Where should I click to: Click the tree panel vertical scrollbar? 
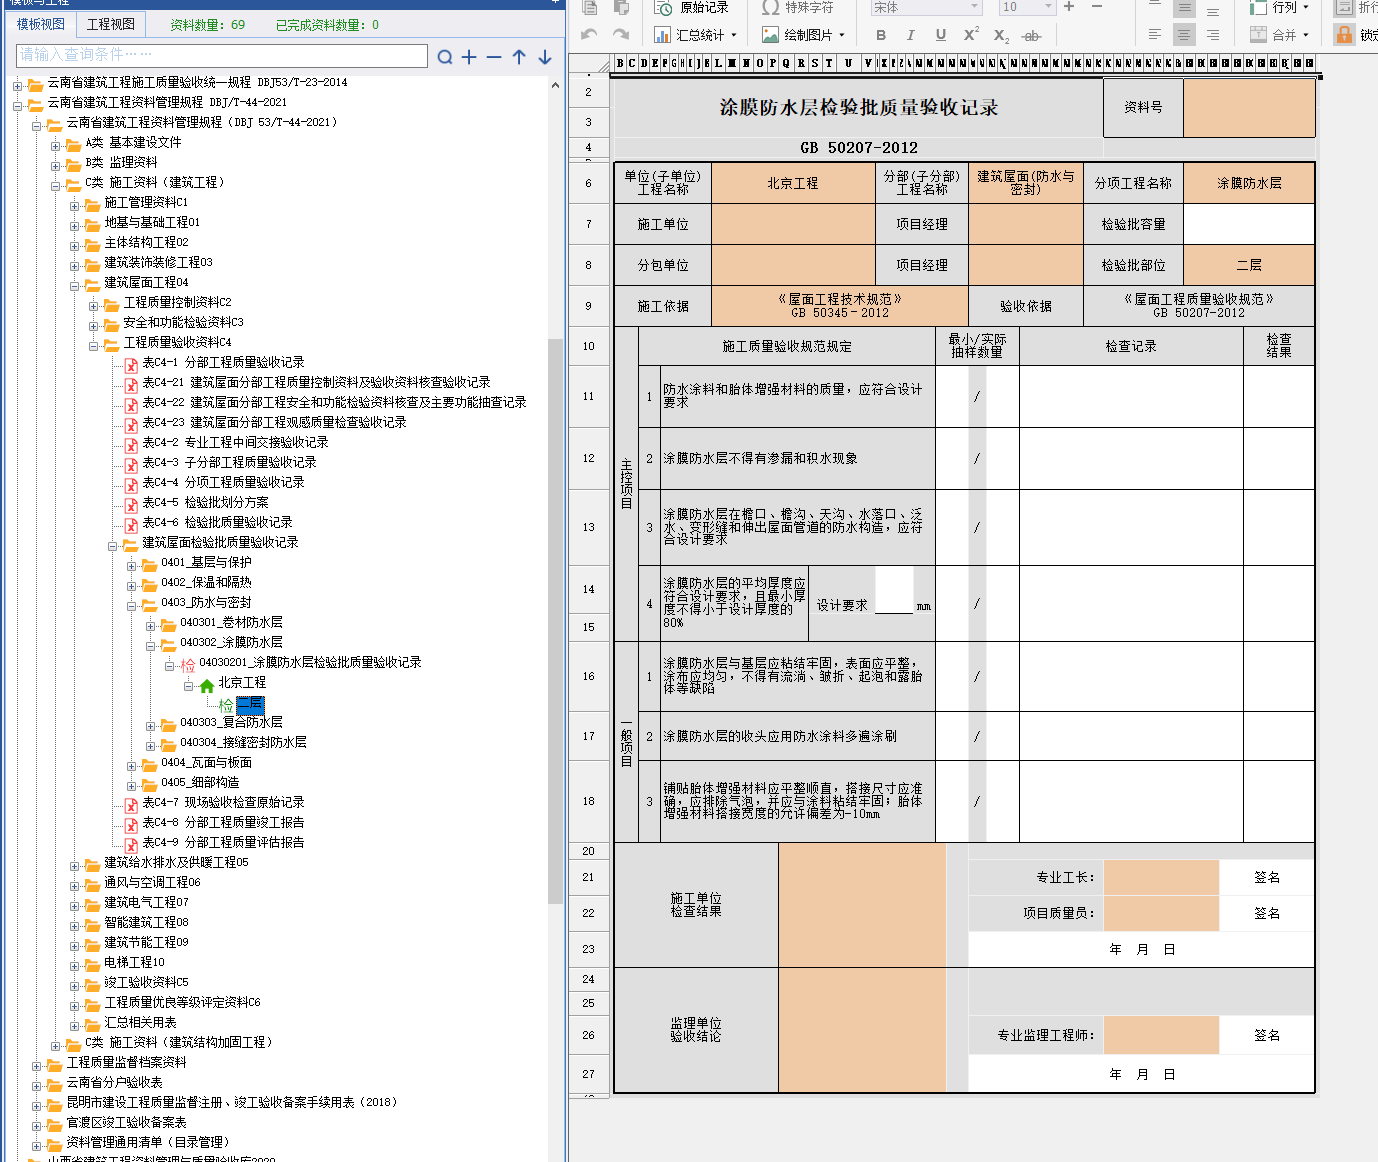click(x=555, y=620)
